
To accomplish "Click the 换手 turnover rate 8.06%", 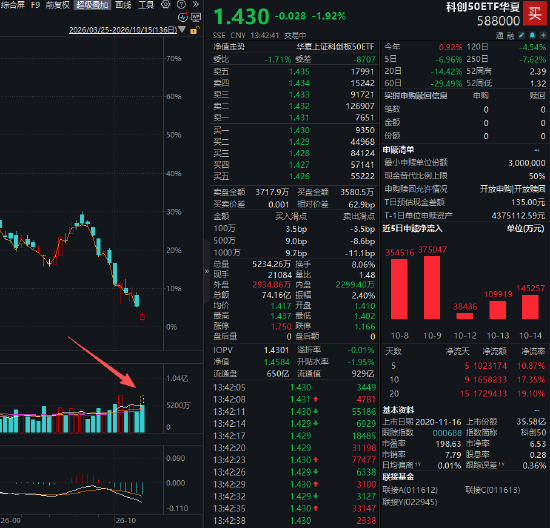I will click(363, 265).
